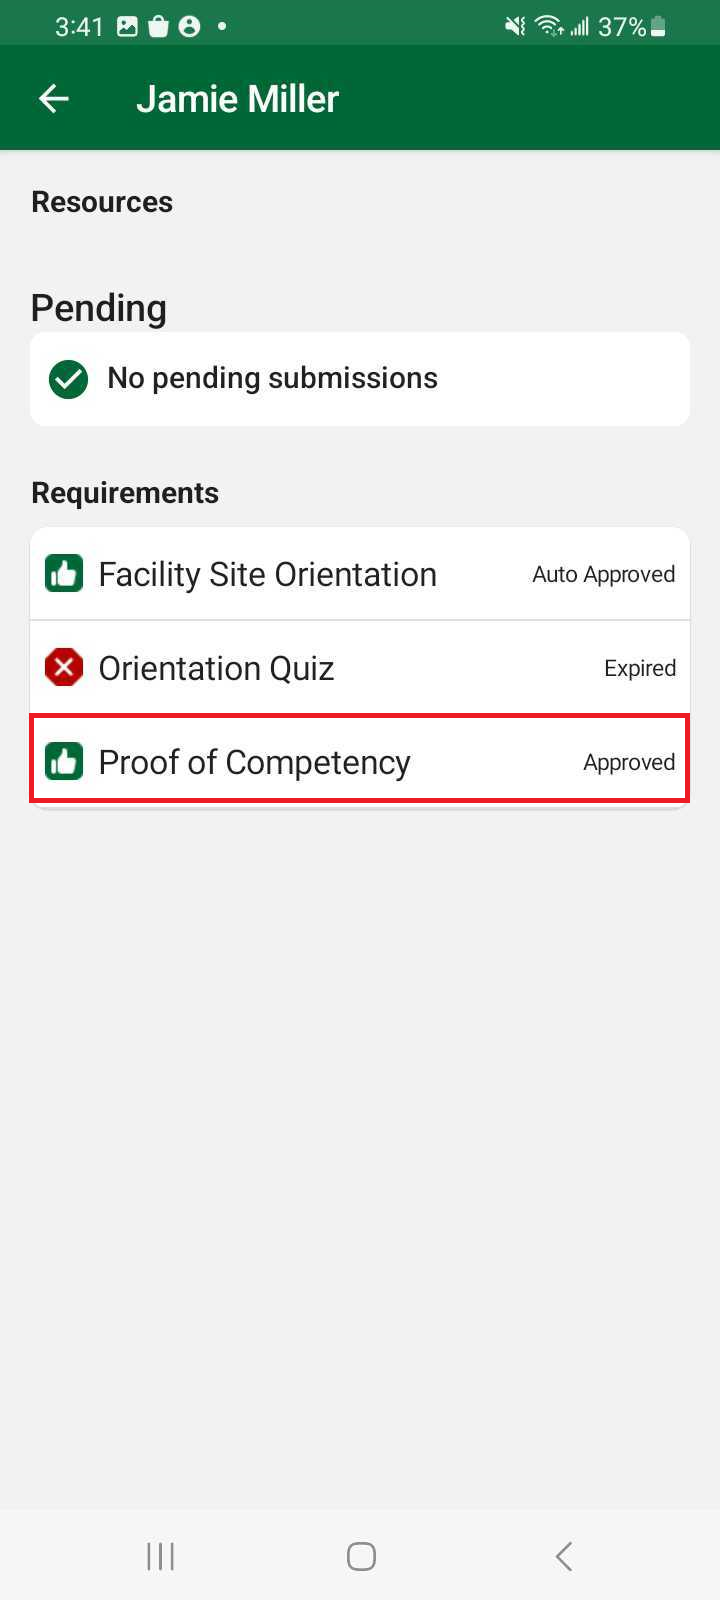Open the Orientation Quiz requirement

click(x=216, y=668)
